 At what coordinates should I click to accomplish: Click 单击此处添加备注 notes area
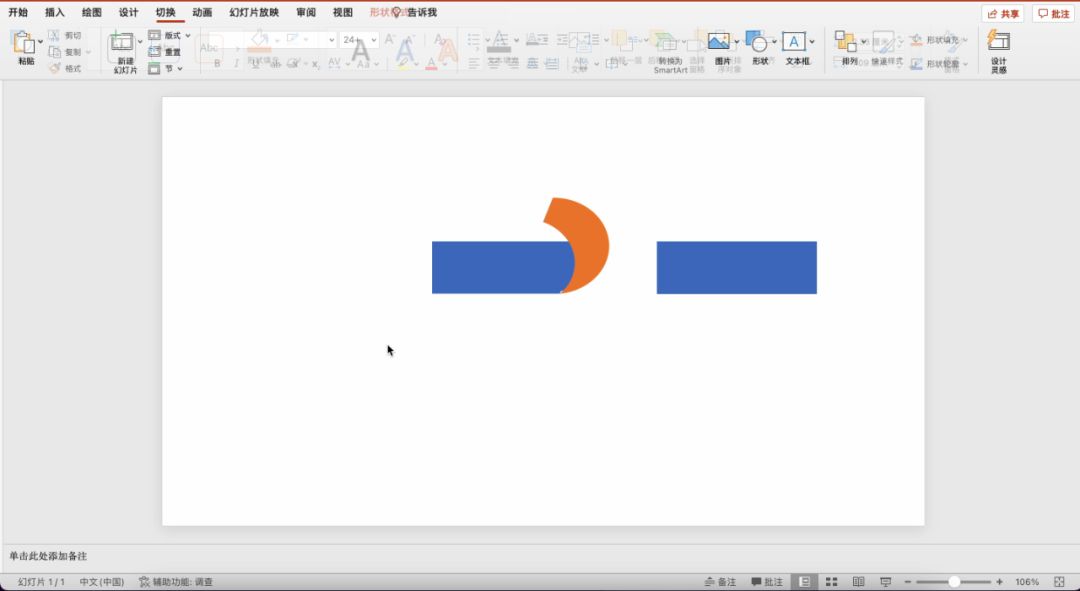point(48,556)
